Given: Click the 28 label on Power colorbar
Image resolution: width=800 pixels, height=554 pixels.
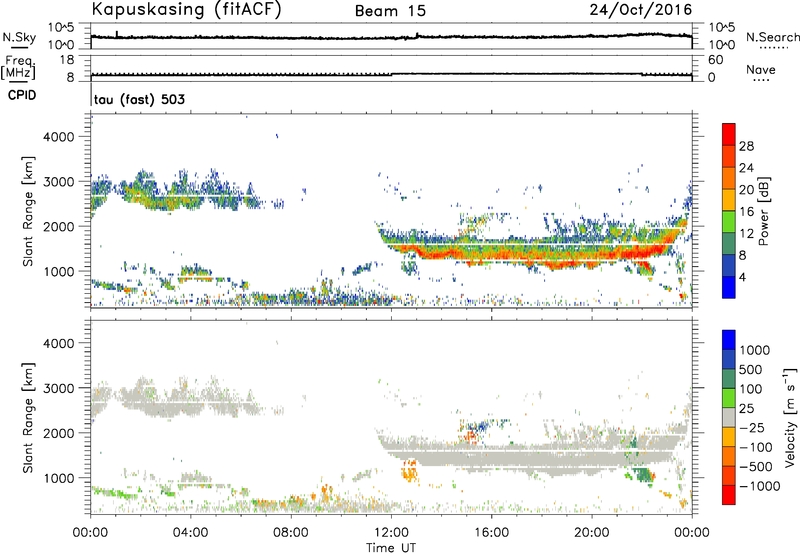Looking at the screenshot, I should (746, 146).
